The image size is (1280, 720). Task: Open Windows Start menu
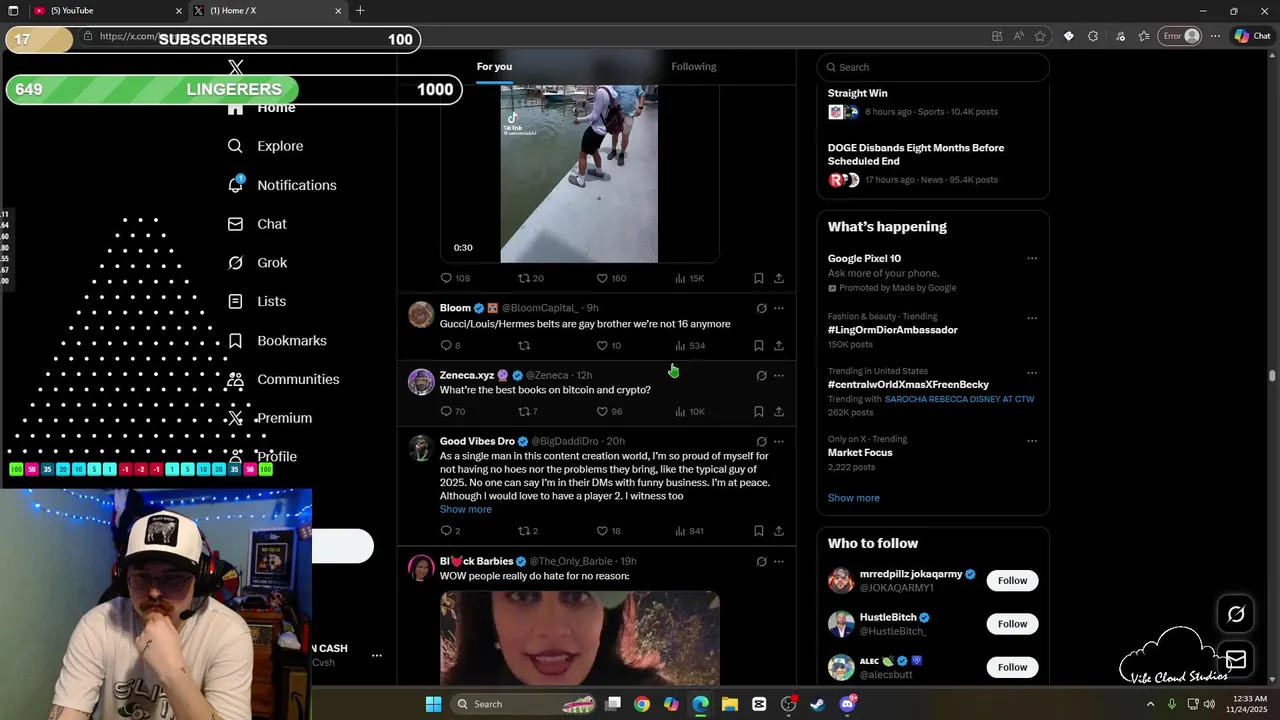[433, 704]
